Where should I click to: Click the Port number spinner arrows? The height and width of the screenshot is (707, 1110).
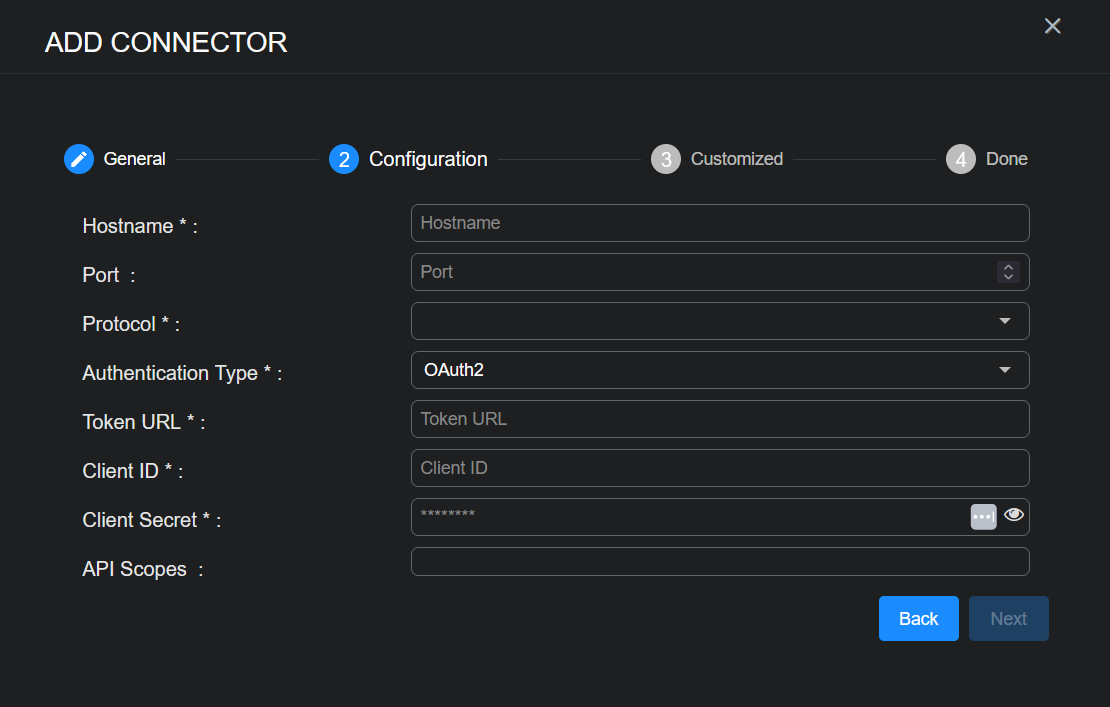(x=1008, y=272)
